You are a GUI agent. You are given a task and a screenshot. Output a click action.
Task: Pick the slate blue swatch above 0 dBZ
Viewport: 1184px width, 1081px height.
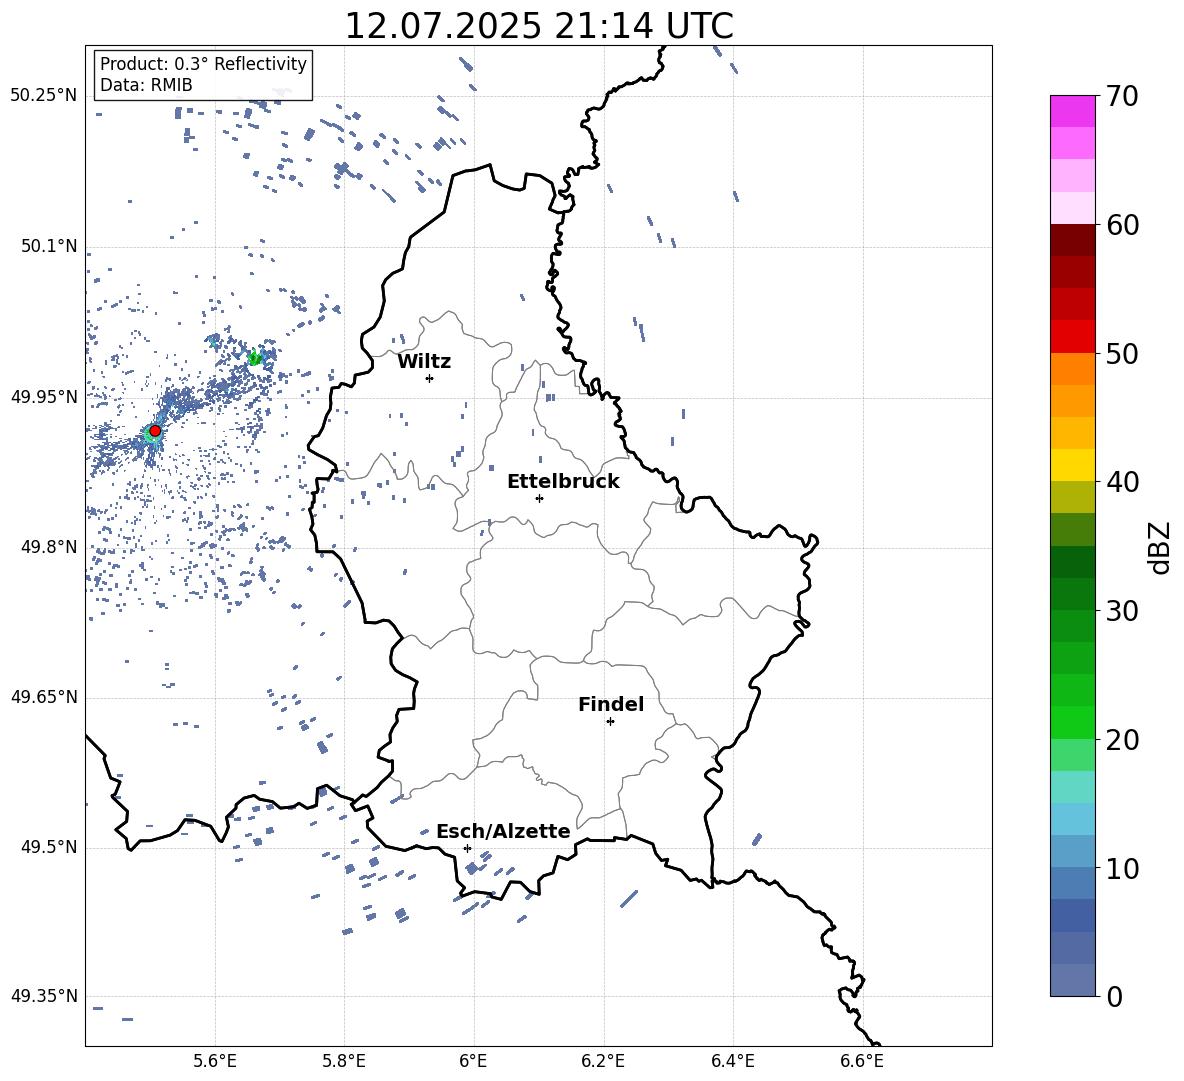[1072, 980]
